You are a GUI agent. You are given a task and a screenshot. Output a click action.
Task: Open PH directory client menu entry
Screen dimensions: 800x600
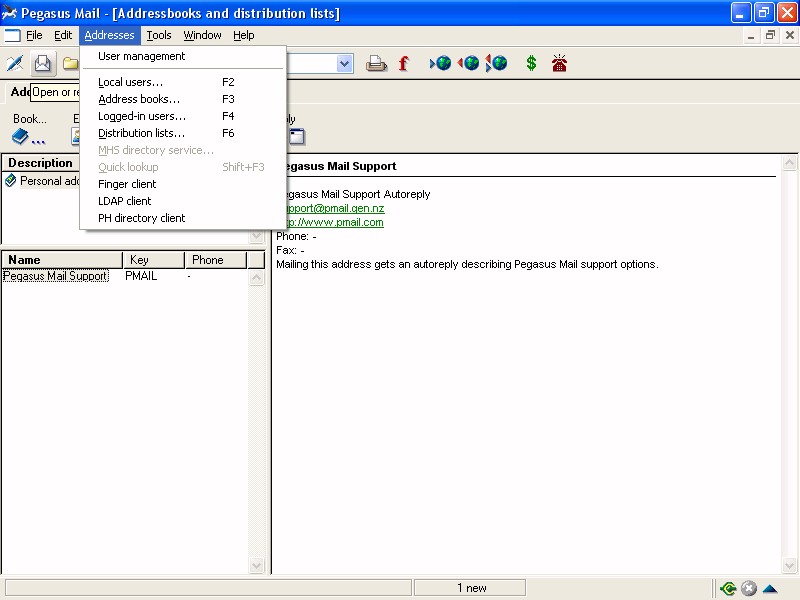tap(183, 218)
